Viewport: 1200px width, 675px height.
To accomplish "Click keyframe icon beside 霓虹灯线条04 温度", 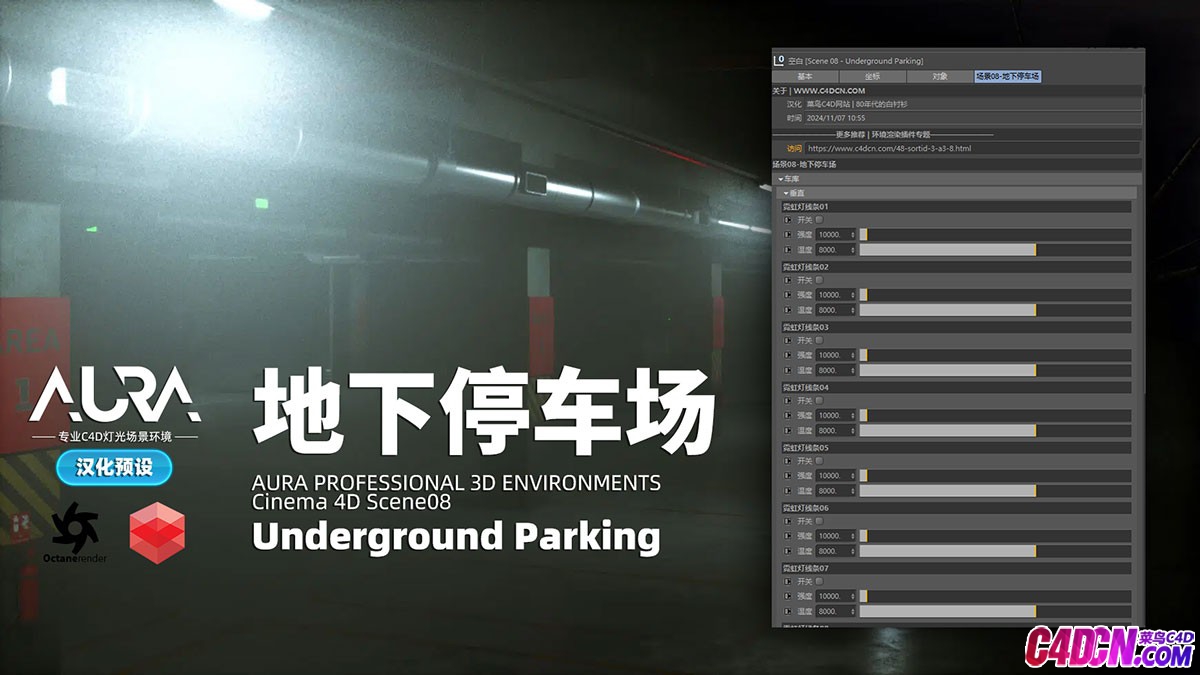I will [788, 430].
